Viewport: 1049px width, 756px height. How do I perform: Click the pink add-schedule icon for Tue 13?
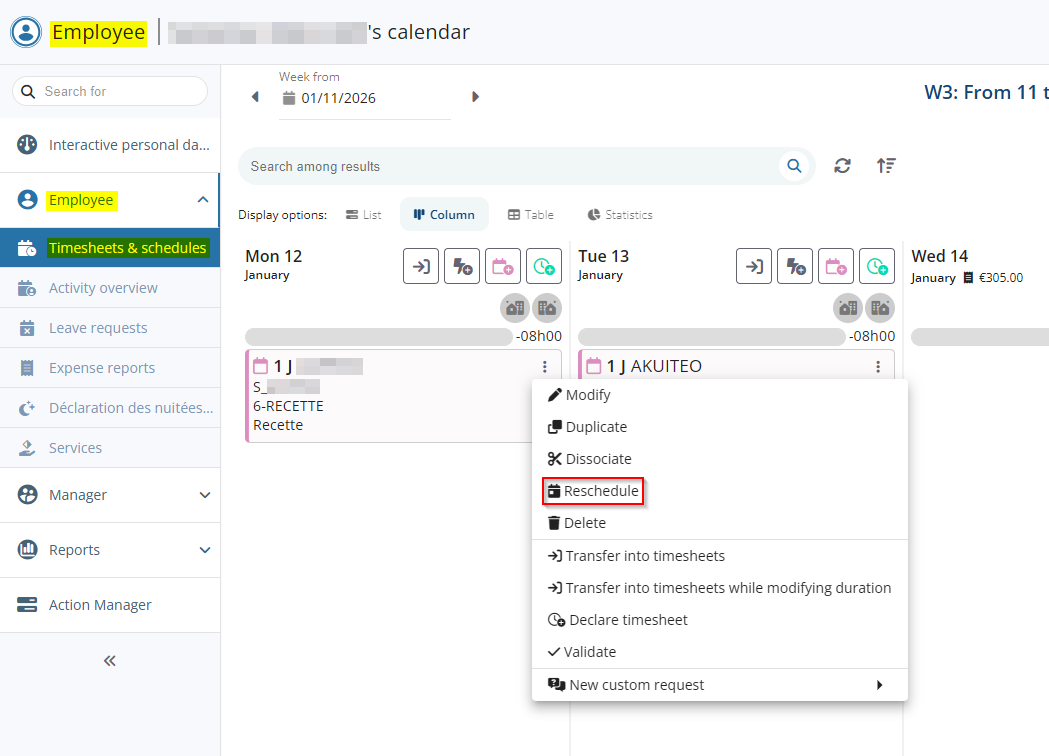click(x=836, y=266)
